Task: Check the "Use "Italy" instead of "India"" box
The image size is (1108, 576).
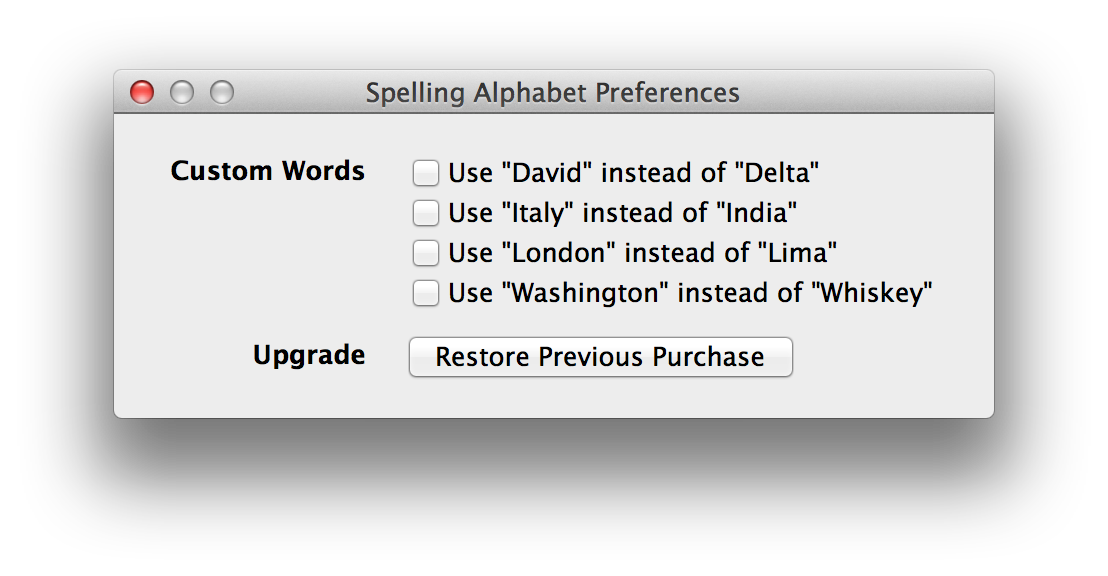Action: (424, 212)
